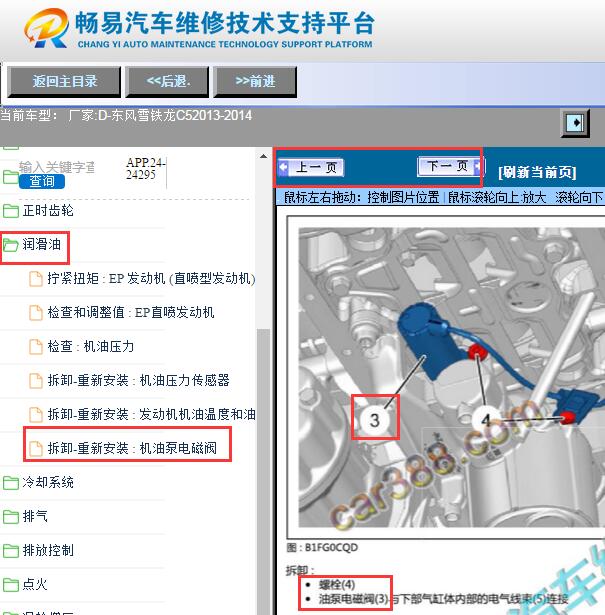Viewport: 605px width, 615px height.
Task: Expand the 正时齿轮 folder
Action: (48, 211)
